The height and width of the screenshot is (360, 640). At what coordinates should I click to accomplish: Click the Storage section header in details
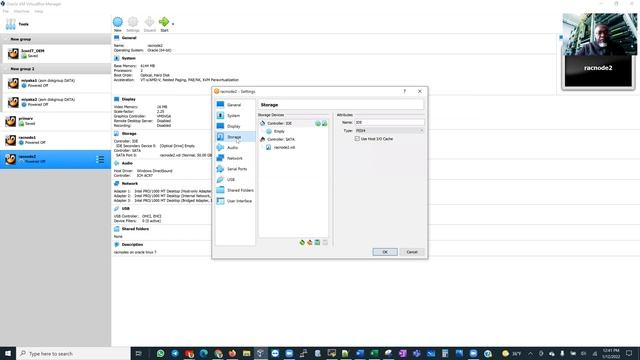coord(129,133)
